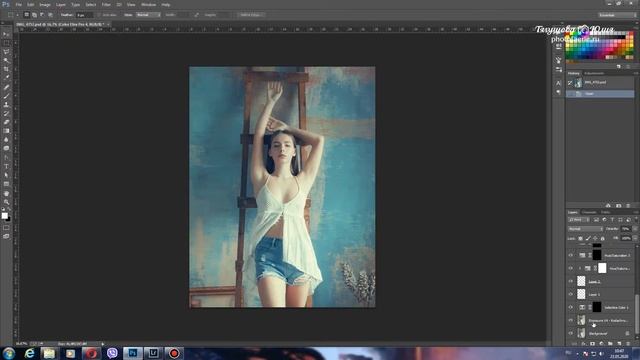The image size is (640, 360).
Task: Hide the Hue/Saturation 2 layer
Action: [571, 255]
